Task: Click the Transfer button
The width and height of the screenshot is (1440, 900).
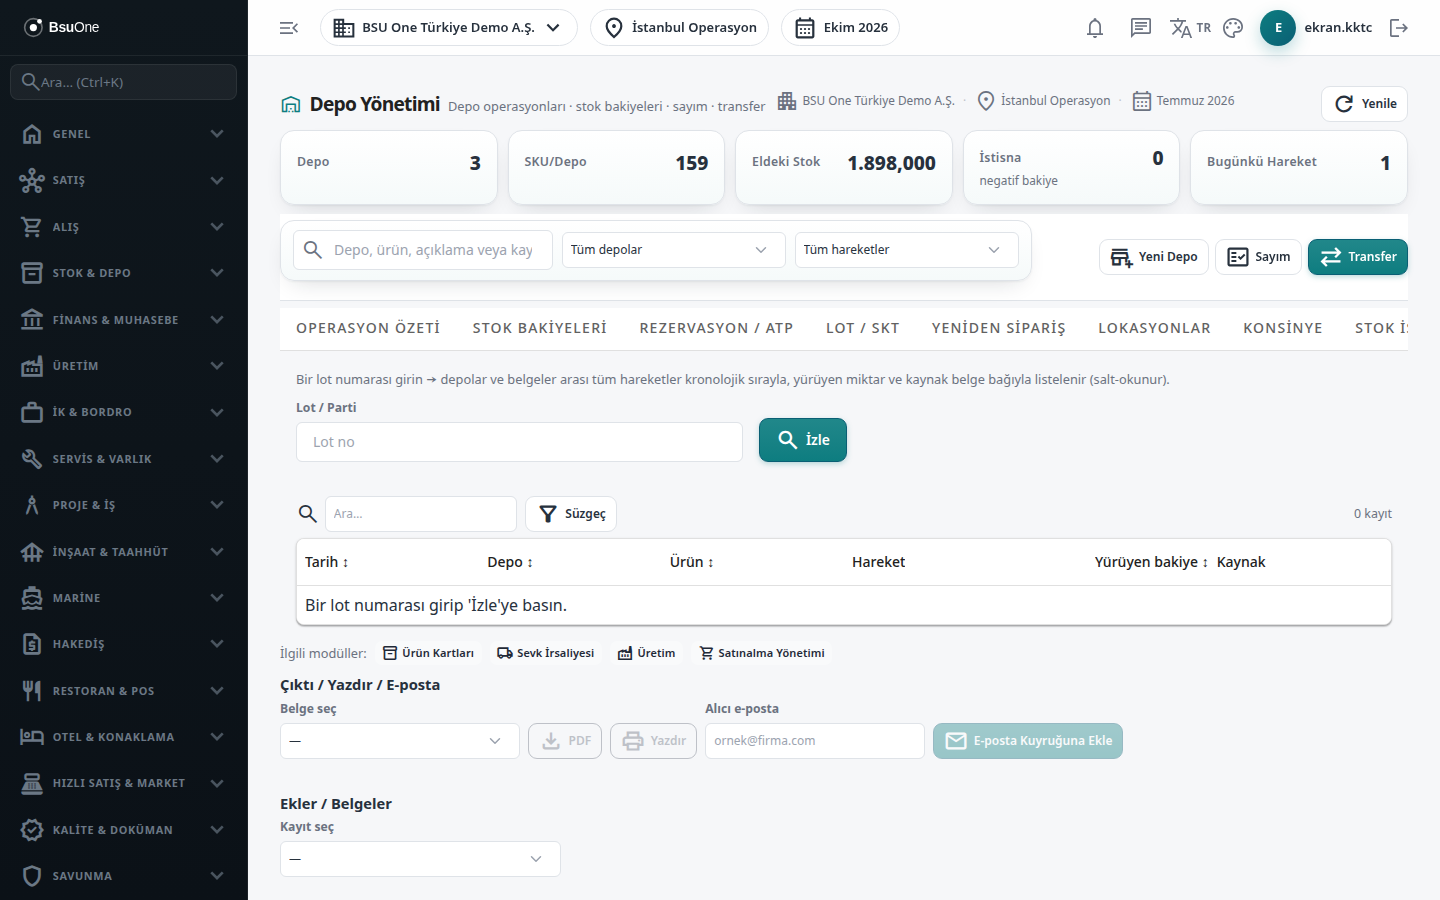Action: (x=1358, y=257)
